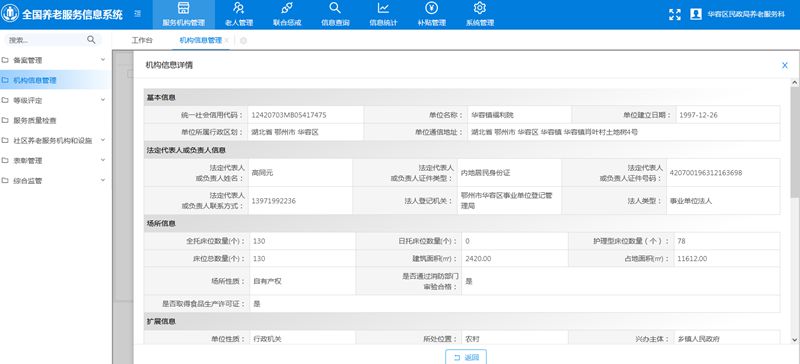Open the 联合惩戒 module icon
Screen dimensions: 800x364
pos(287,8)
